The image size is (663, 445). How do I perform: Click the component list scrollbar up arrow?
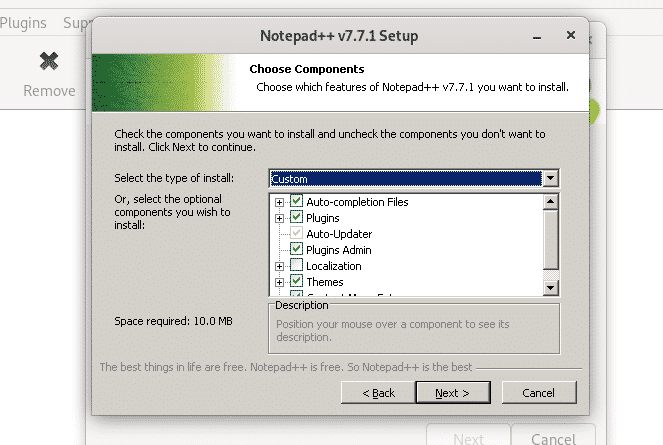[550, 201]
